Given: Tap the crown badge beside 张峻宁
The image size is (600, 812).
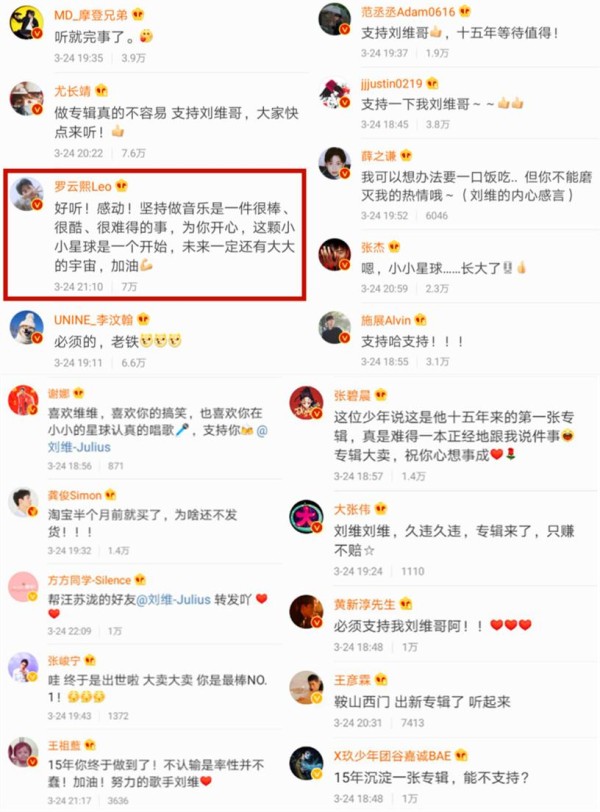Looking at the screenshot, I should click(90, 660).
